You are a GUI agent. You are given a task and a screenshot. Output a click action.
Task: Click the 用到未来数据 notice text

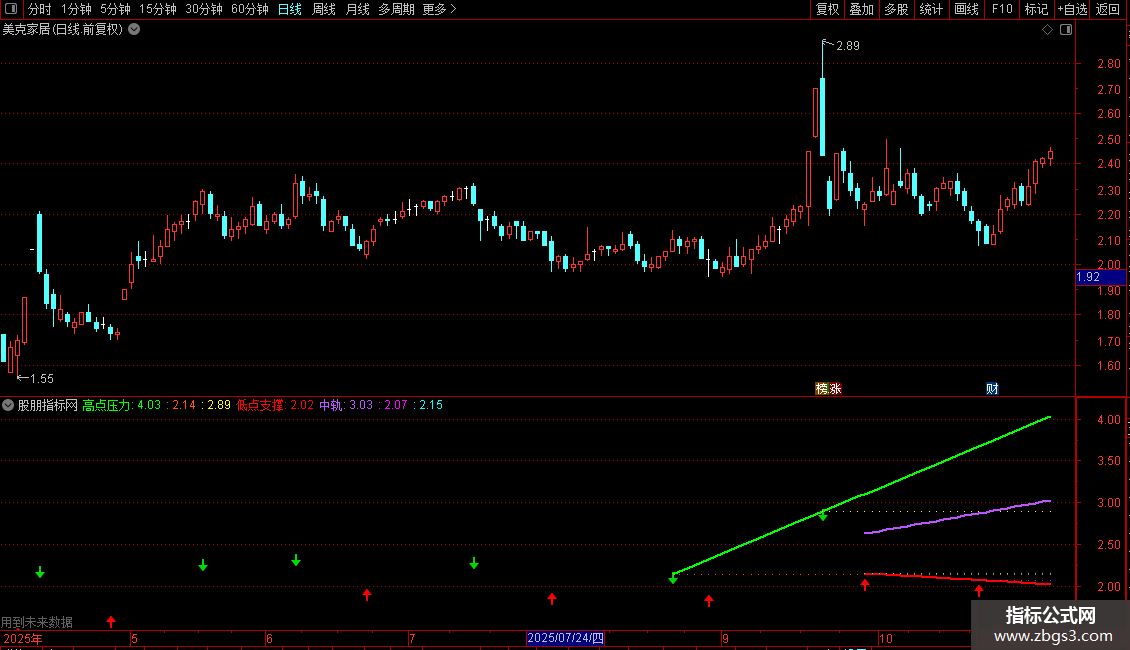(37, 622)
